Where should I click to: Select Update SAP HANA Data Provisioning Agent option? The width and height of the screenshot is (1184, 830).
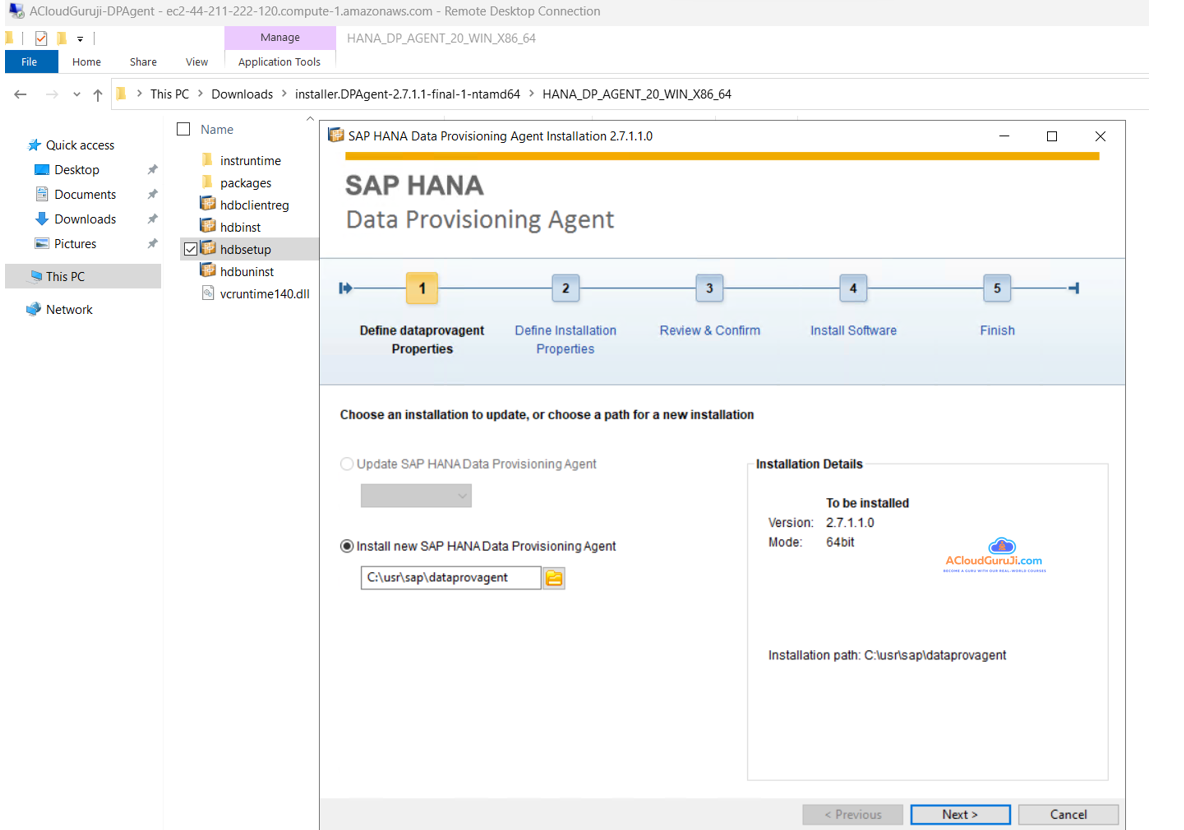point(347,464)
